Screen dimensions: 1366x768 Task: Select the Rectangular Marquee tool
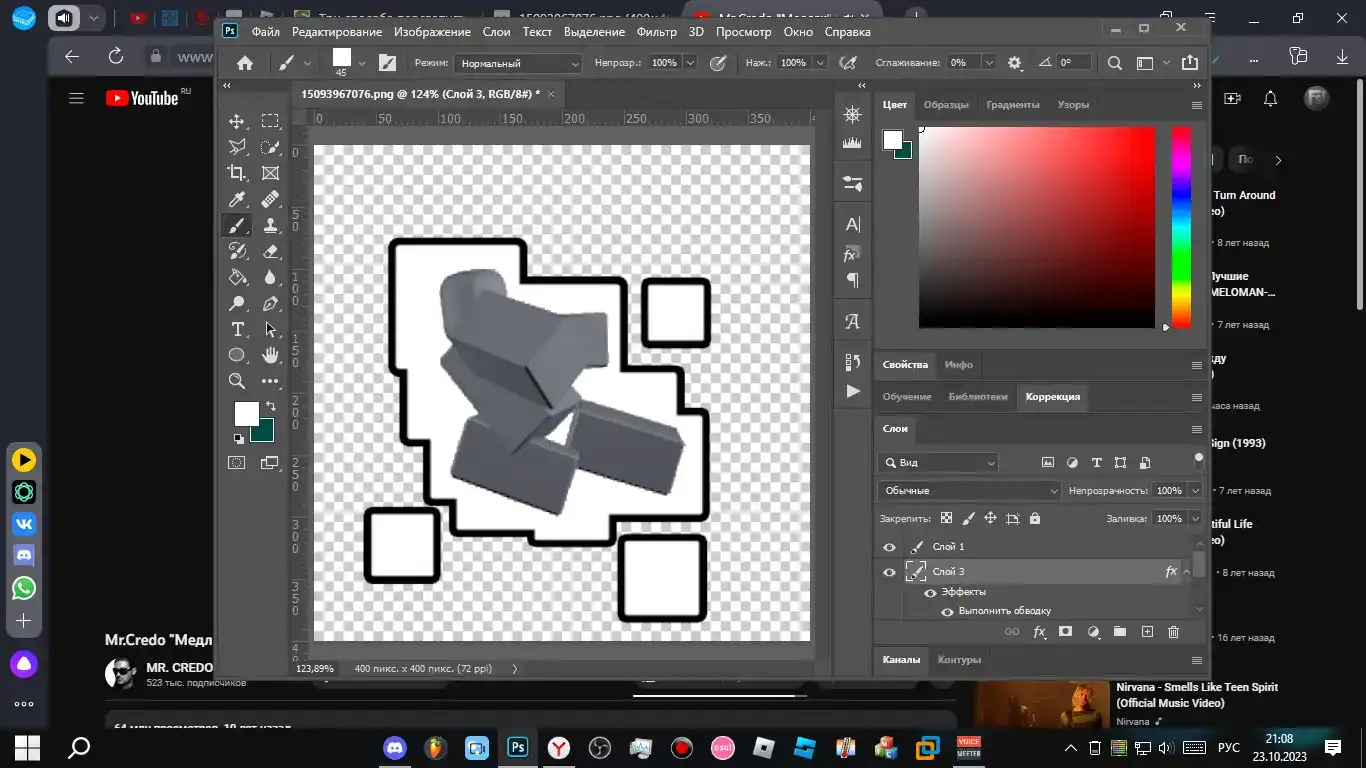[270, 121]
